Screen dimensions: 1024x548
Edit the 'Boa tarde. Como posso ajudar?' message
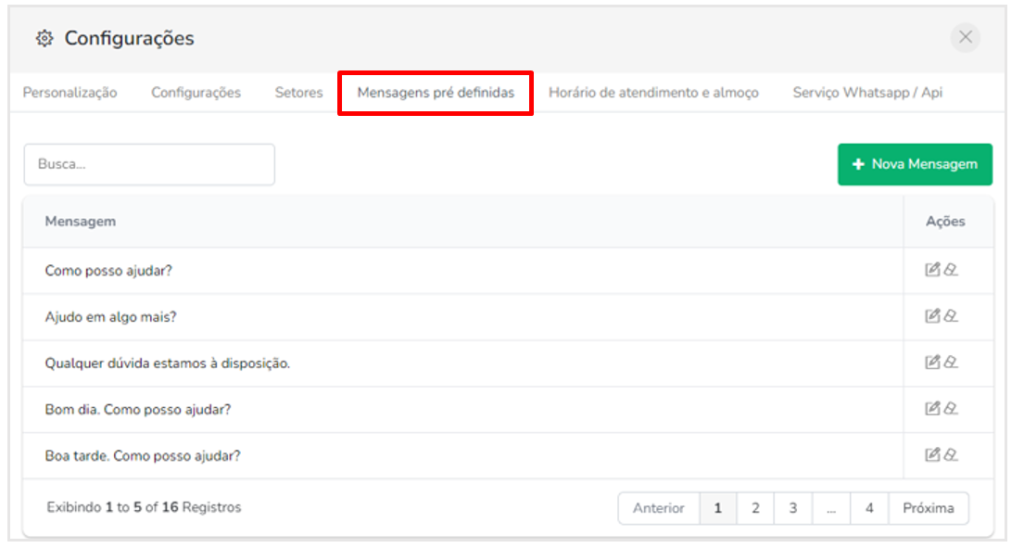932,455
